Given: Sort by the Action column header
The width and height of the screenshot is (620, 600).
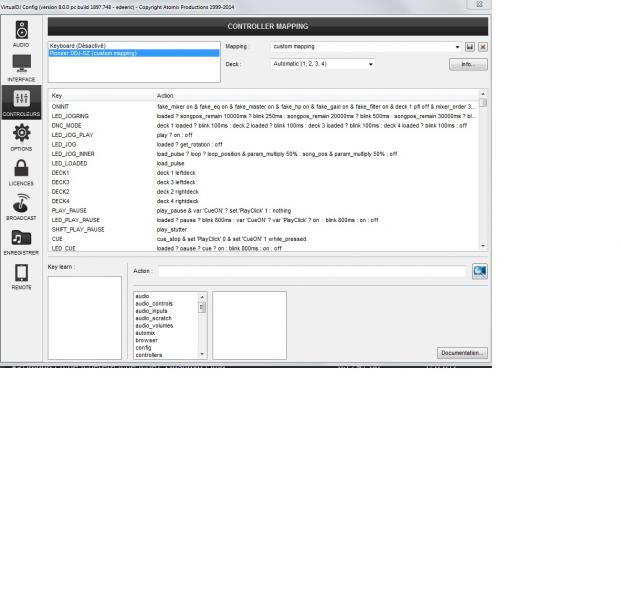Looking at the screenshot, I should point(316,96).
